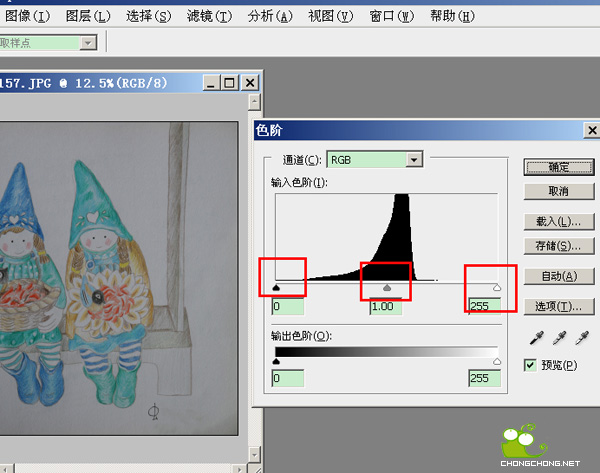600x473 pixels.
Task: Open the 视图 menu
Action: click(x=331, y=16)
